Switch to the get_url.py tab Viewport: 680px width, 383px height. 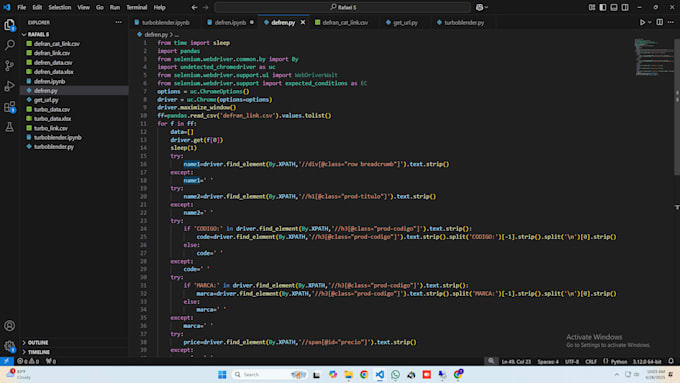[x=405, y=23]
